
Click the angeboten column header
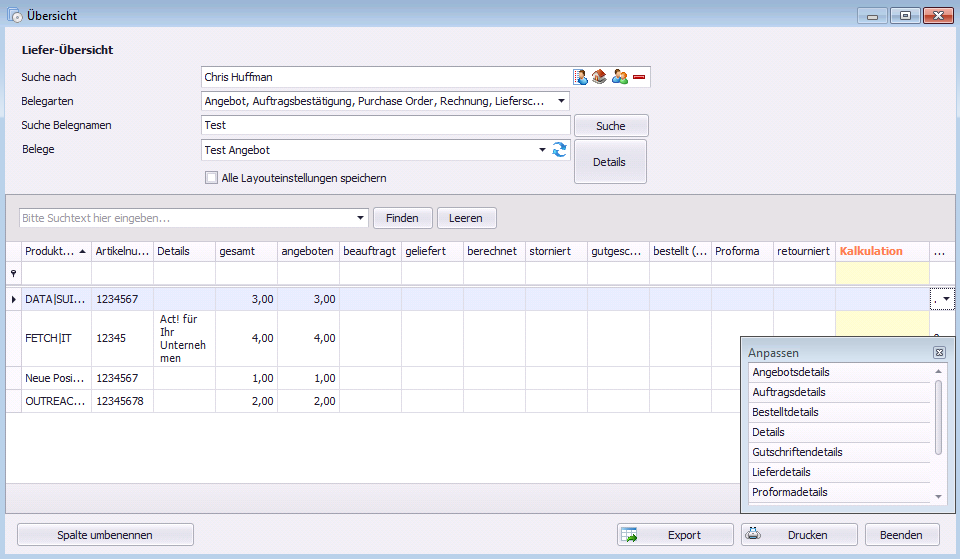[x=308, y=251]
